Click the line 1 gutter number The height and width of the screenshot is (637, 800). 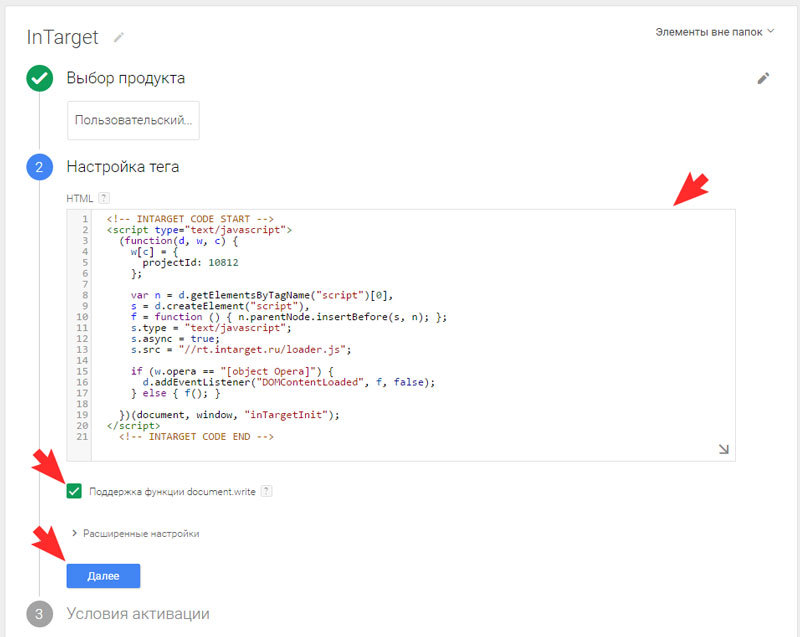point(85,219)
